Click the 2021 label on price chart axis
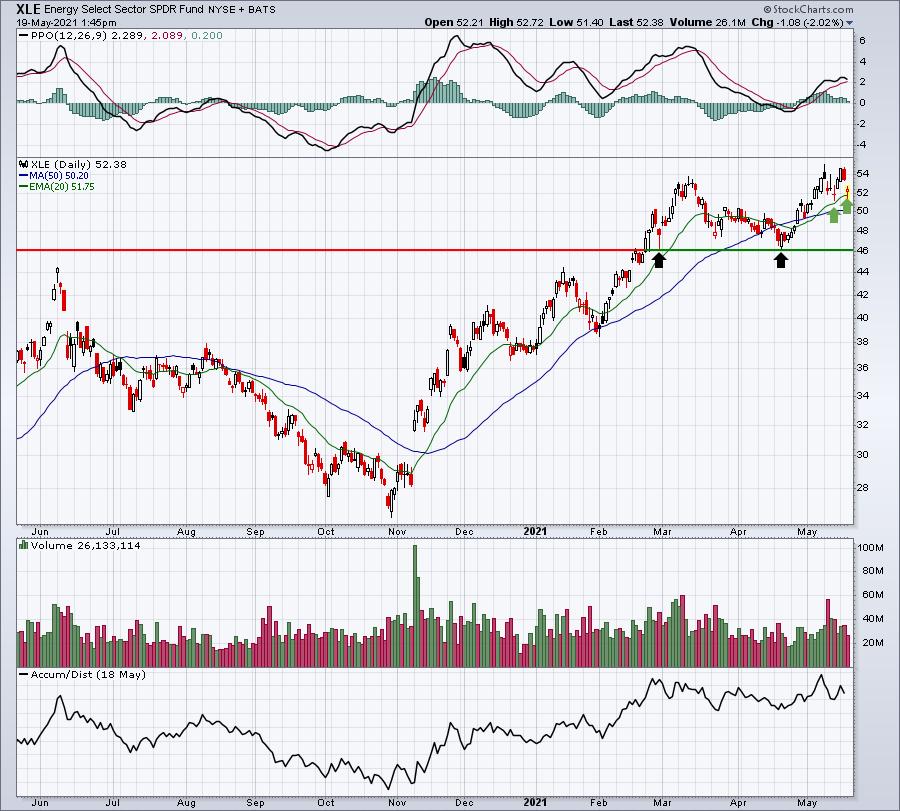The width and height of the screenshot is (900, 811). point(536,531)
